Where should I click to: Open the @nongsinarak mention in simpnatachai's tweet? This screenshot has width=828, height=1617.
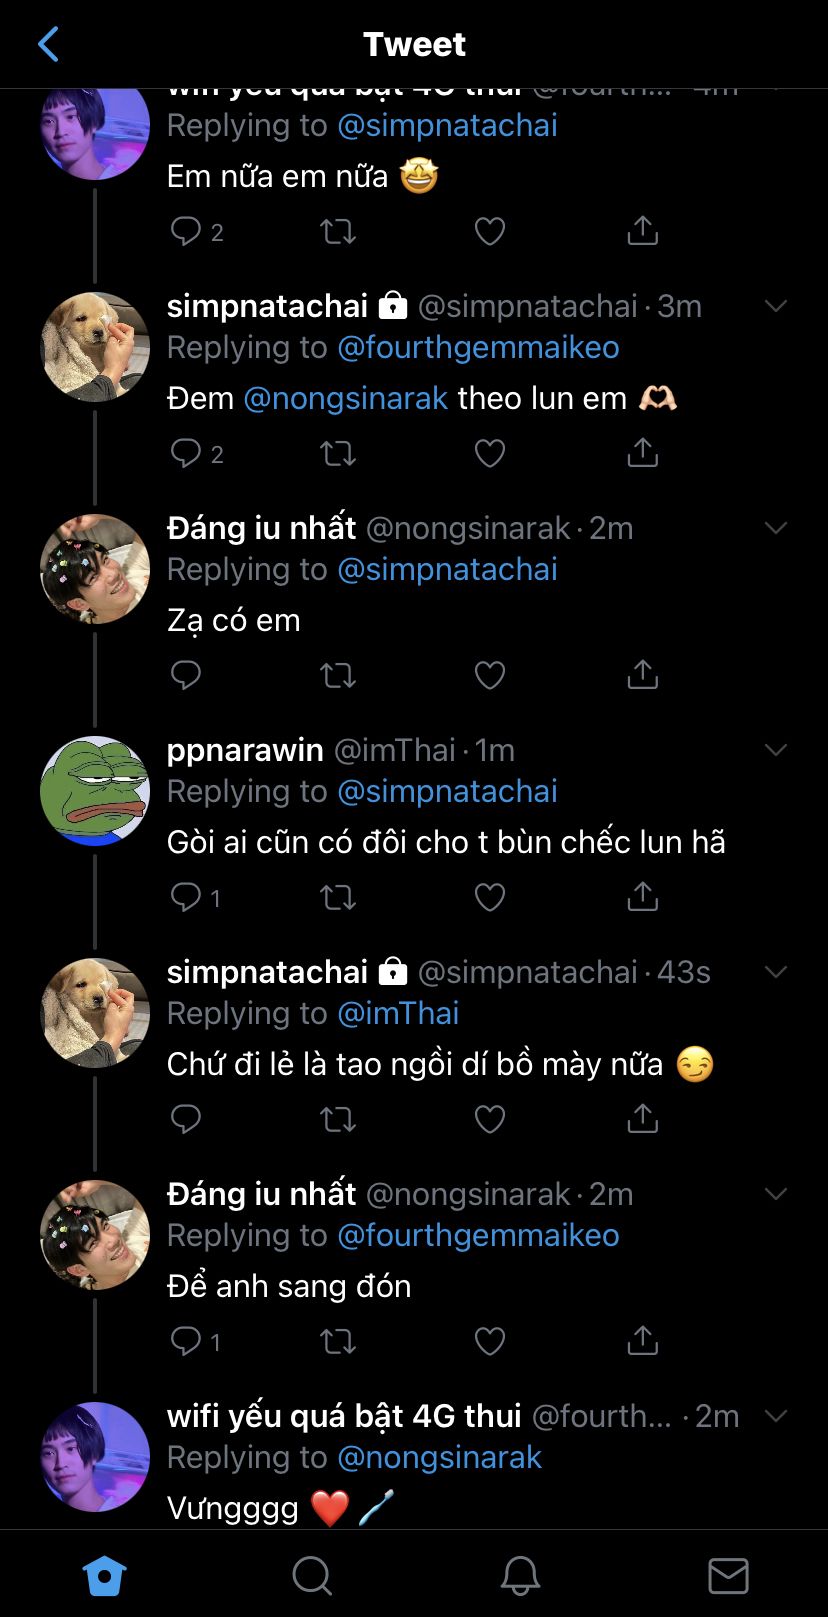346,398
